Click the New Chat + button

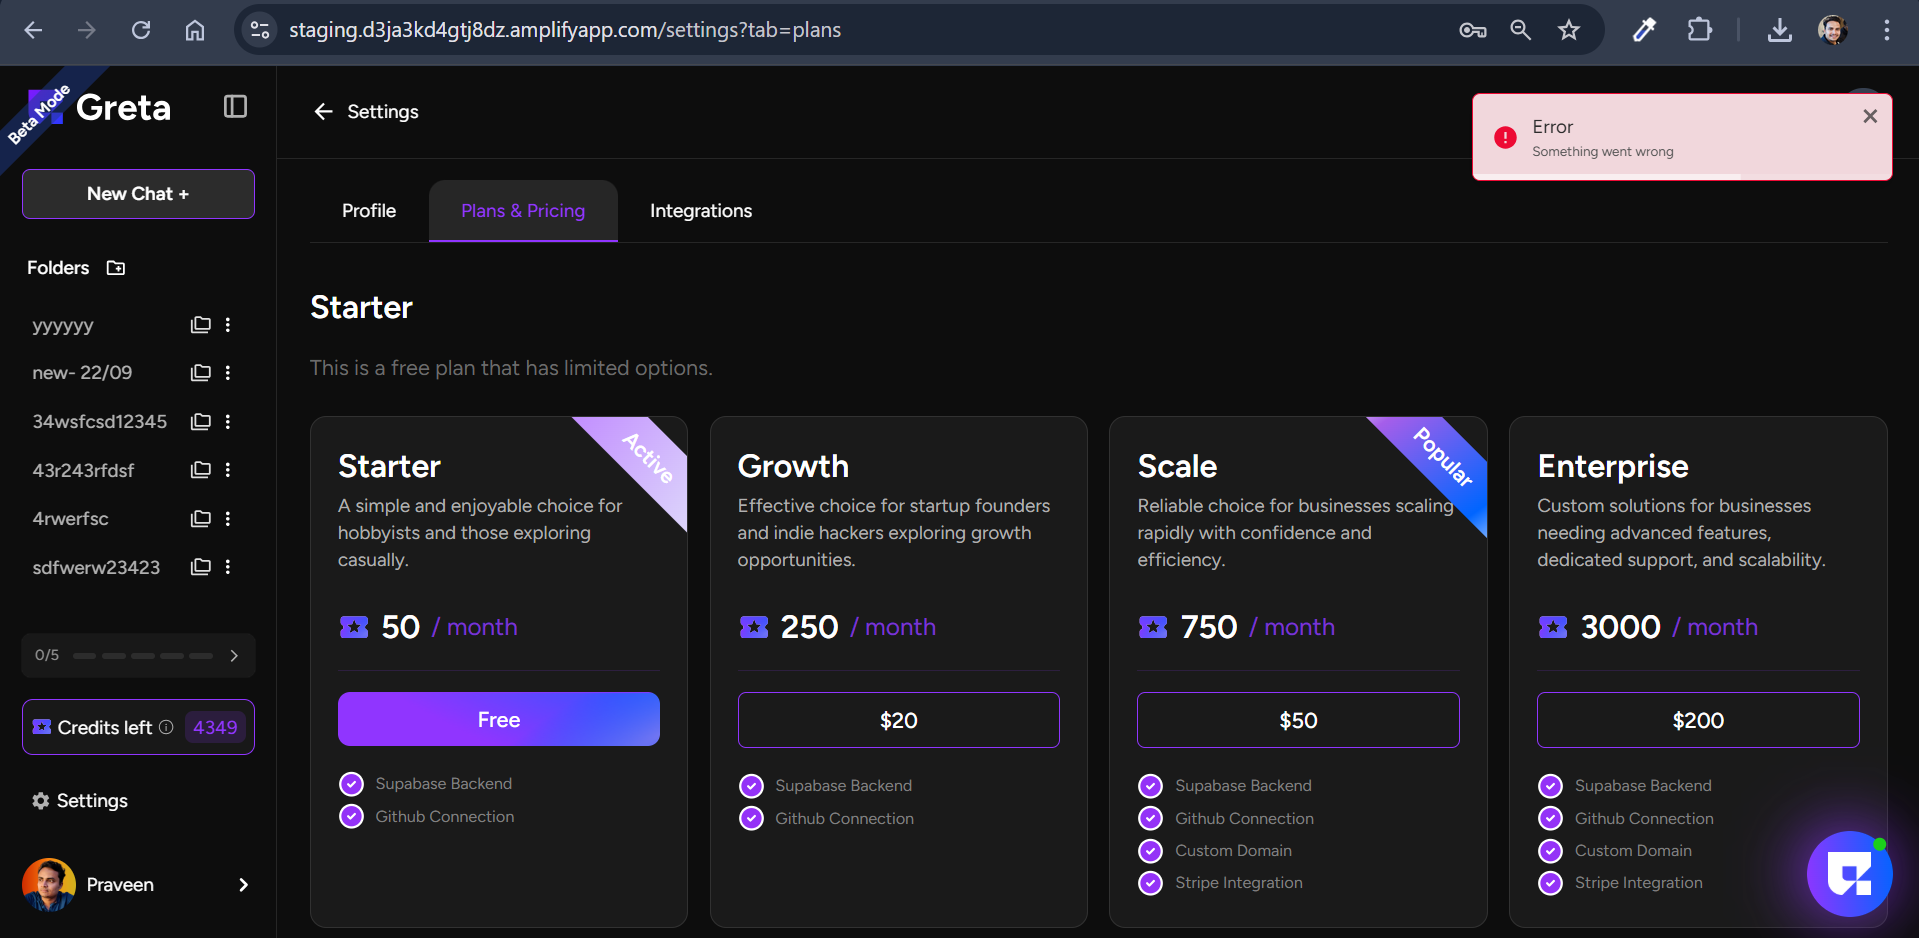pyautogui.click(x=138, y=194)
